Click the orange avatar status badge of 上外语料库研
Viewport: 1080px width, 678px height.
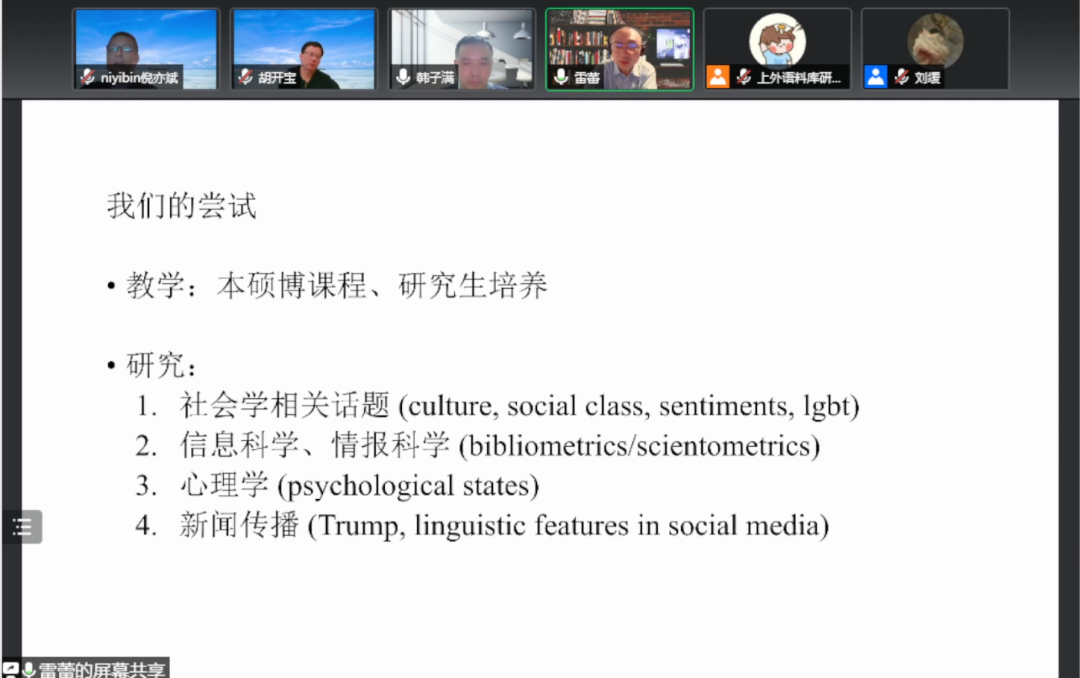pyautogui.click(x=720, y=76)
